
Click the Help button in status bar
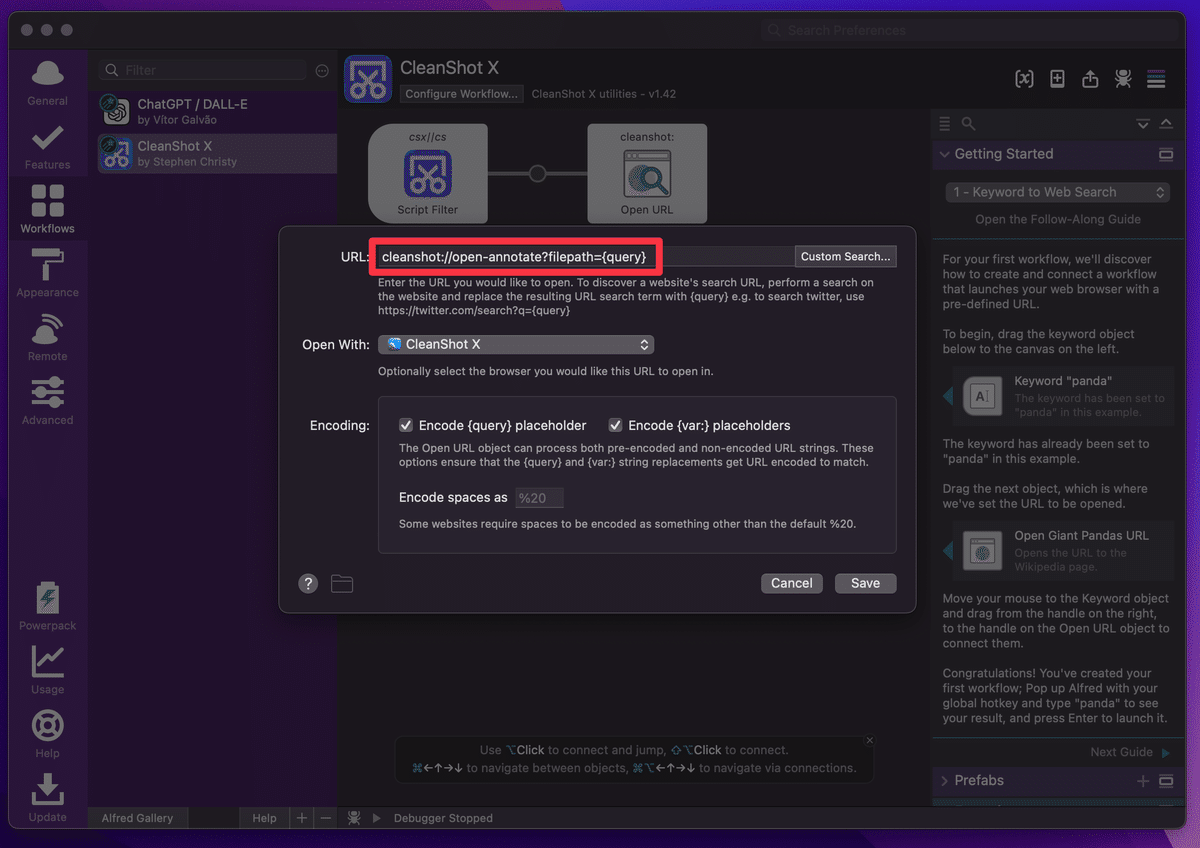pos(264,818)
